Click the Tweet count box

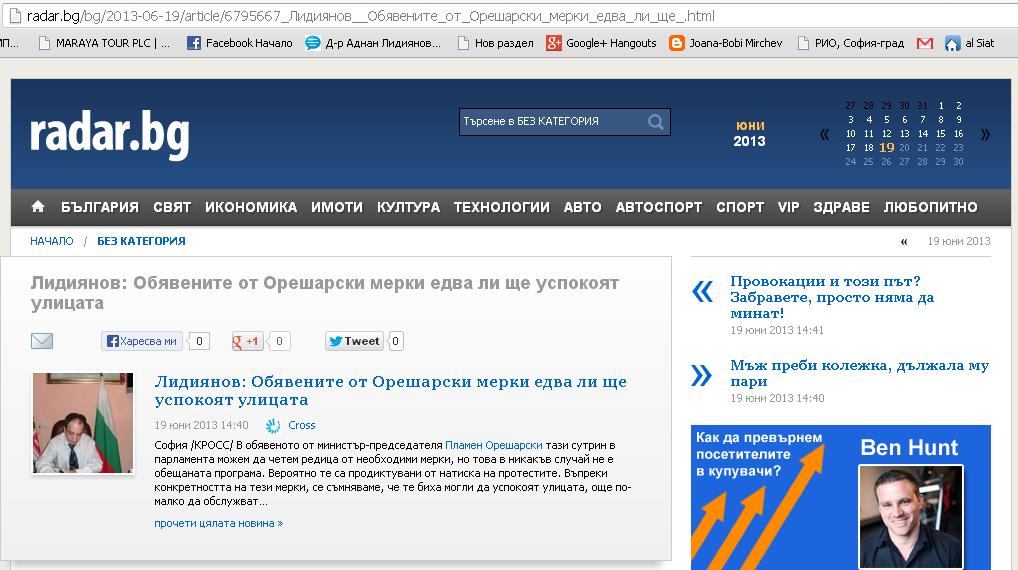[x=395, y=341]
